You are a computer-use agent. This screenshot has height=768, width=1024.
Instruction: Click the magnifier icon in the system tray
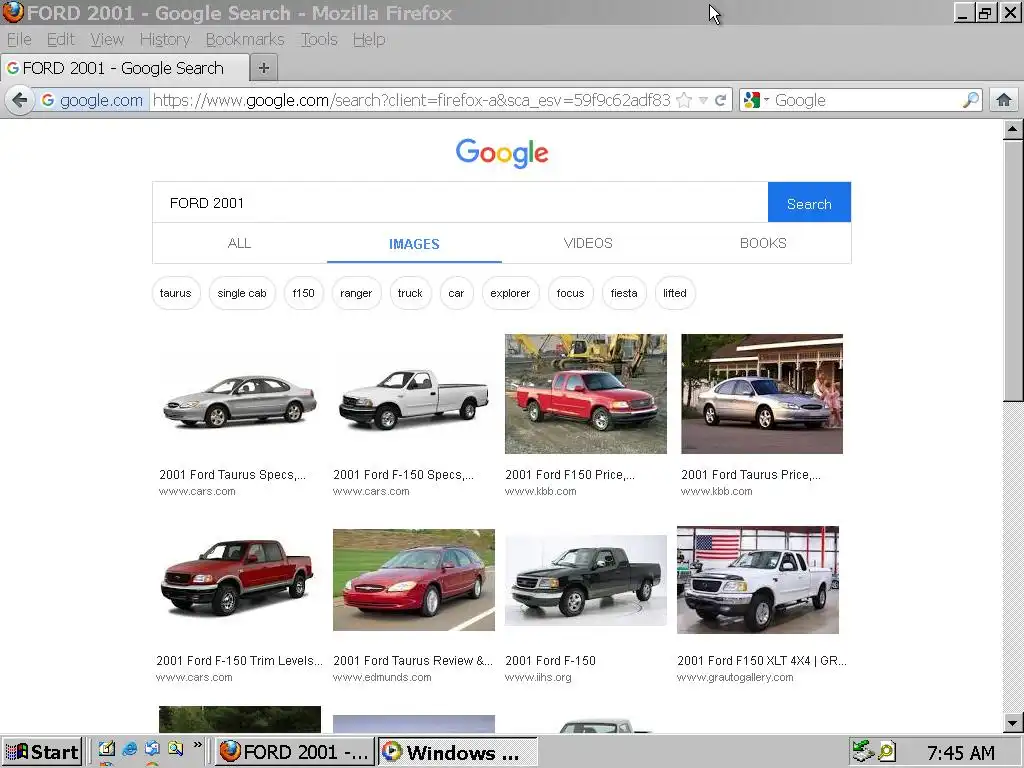[887, 752]
